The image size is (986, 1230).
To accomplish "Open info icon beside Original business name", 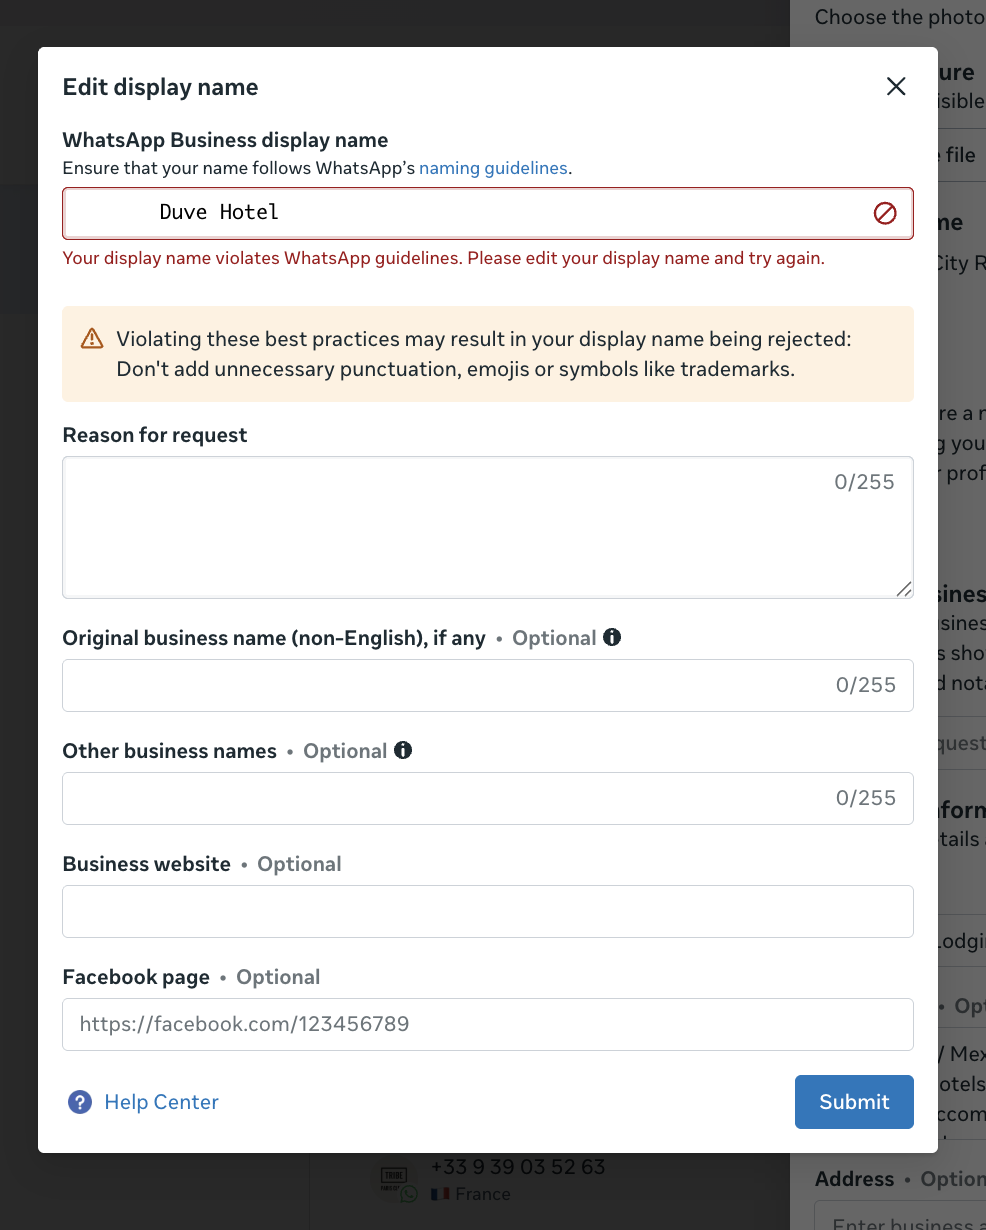I will [612, 637].
